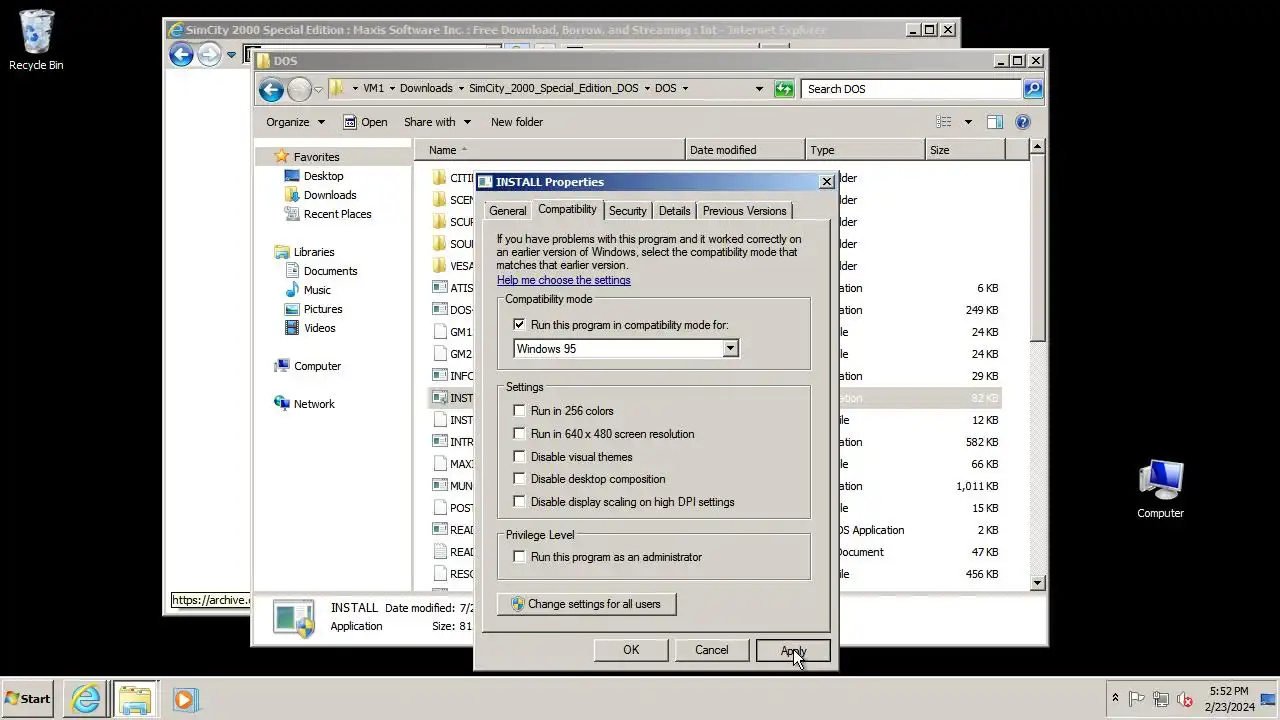This screenshot has width=1280, height=720.
Task: Launch Internet Explorer from taskbar
Action: (x=86, y=699)
